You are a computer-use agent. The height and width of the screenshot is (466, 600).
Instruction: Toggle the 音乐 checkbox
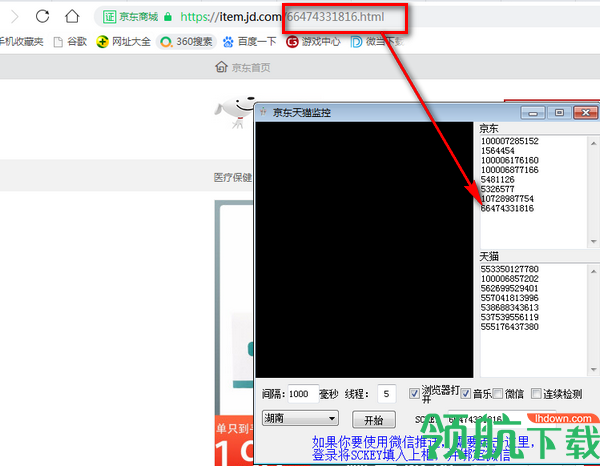(x=465, y=393)
